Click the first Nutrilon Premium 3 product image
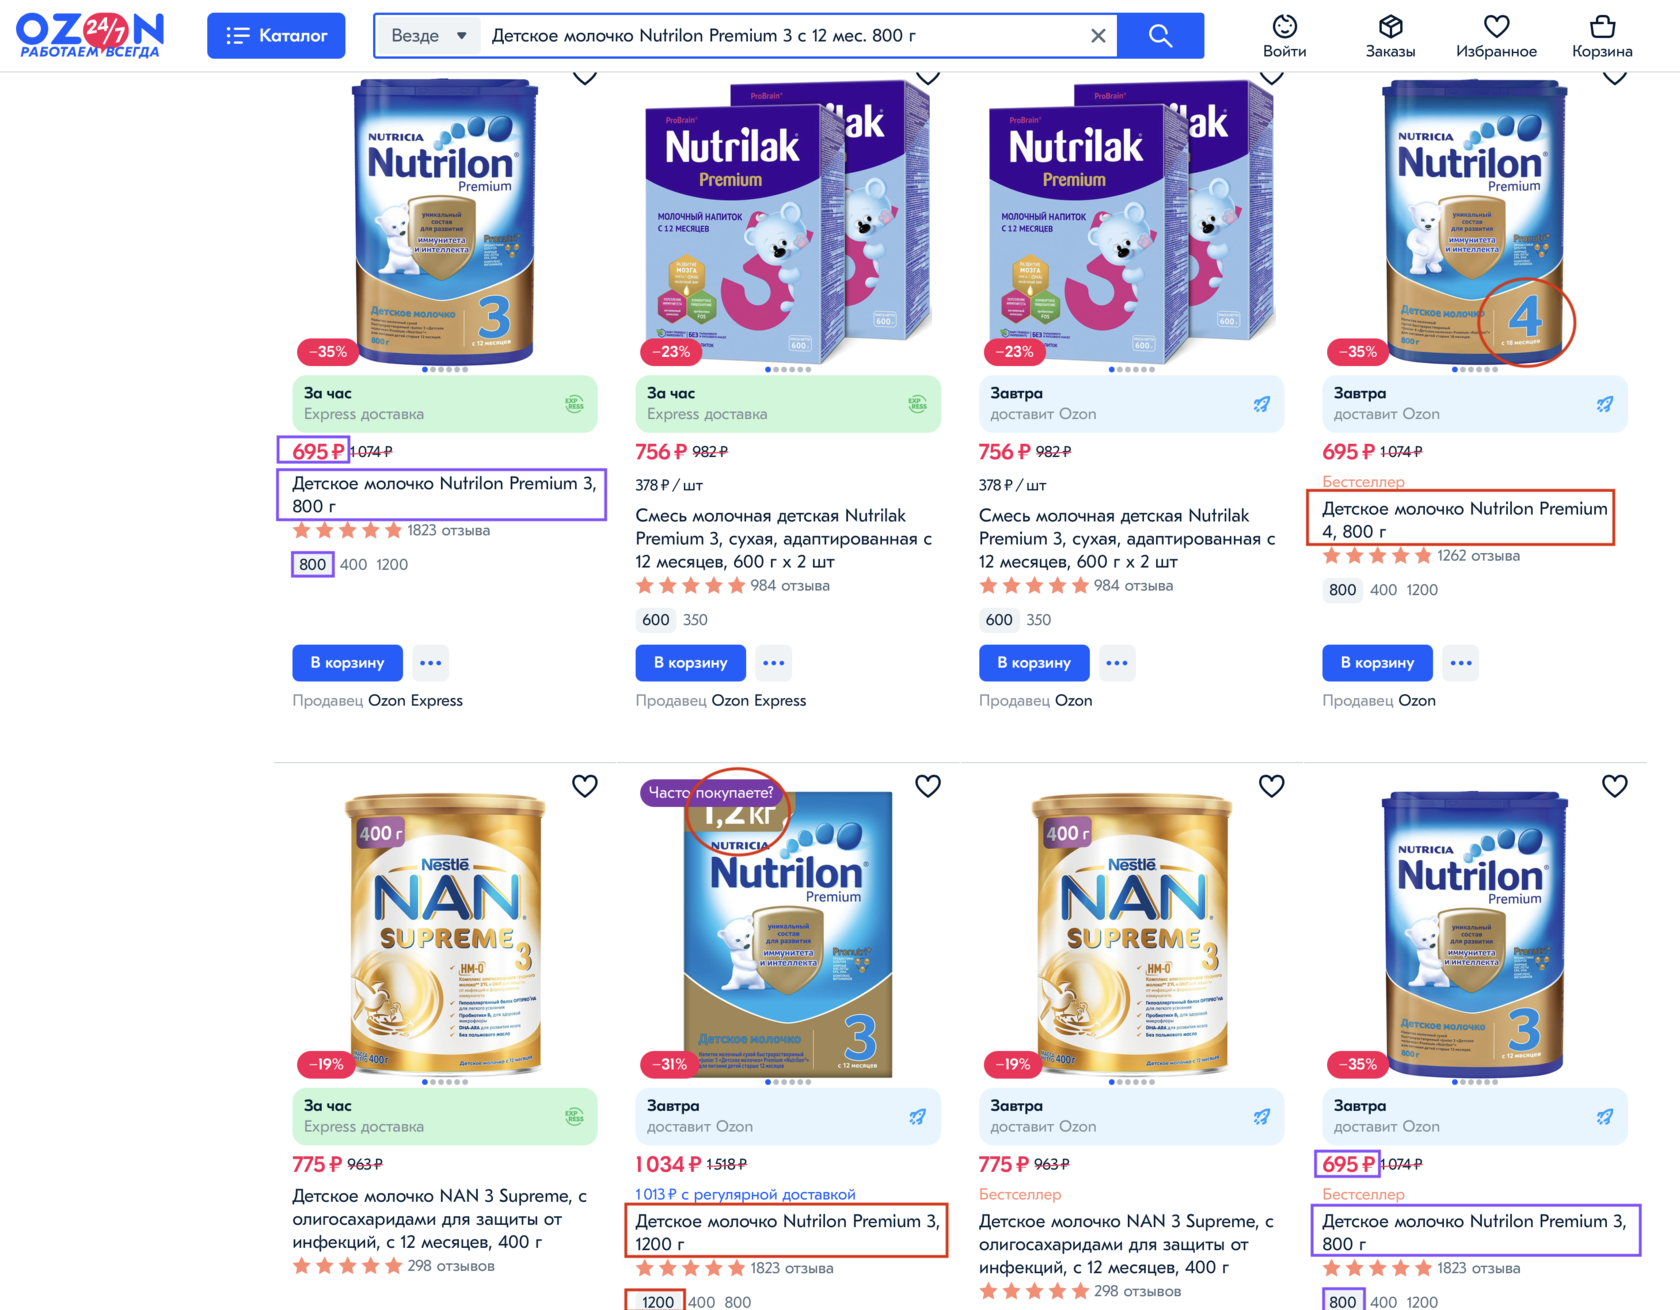 [445, 222]
